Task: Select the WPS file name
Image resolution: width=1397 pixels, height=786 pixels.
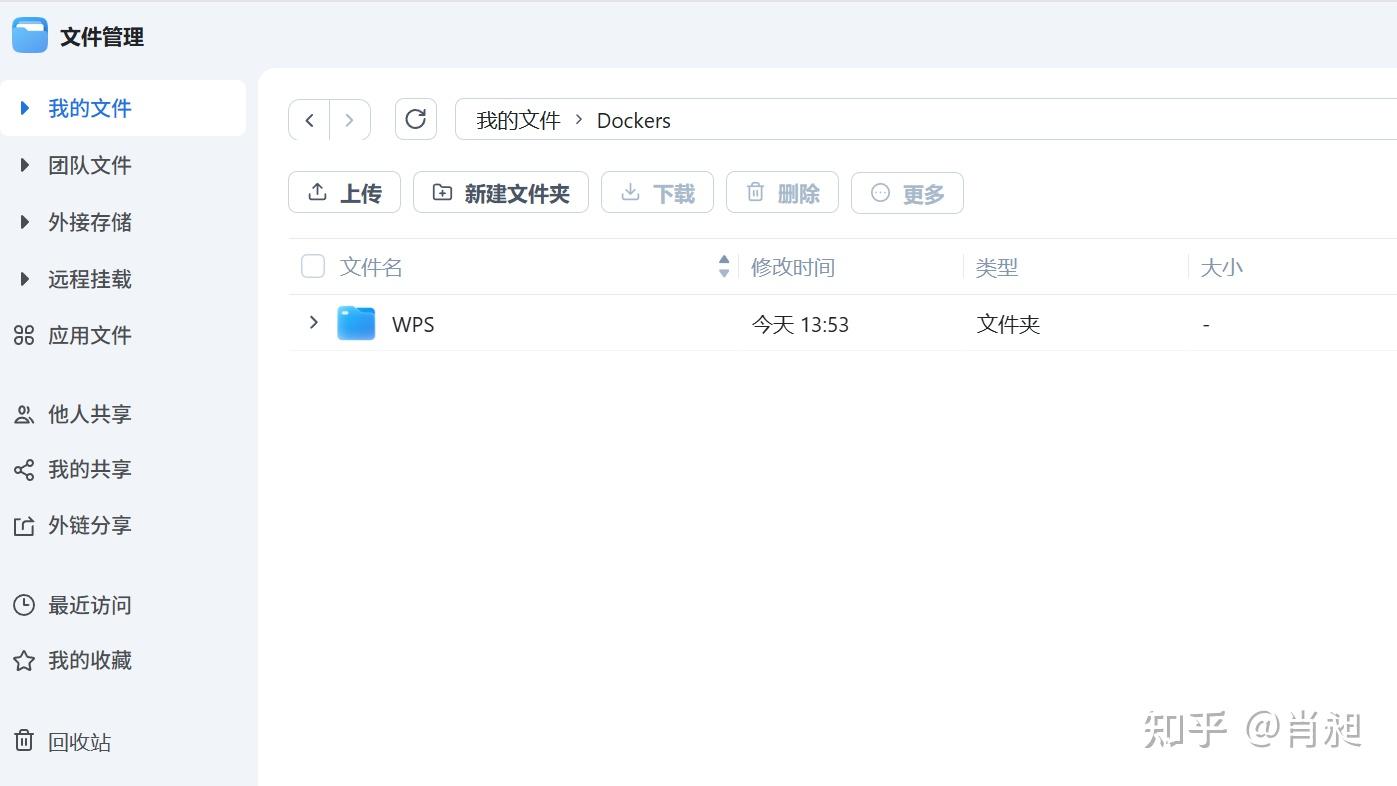Action: click(x=413, y=324)
